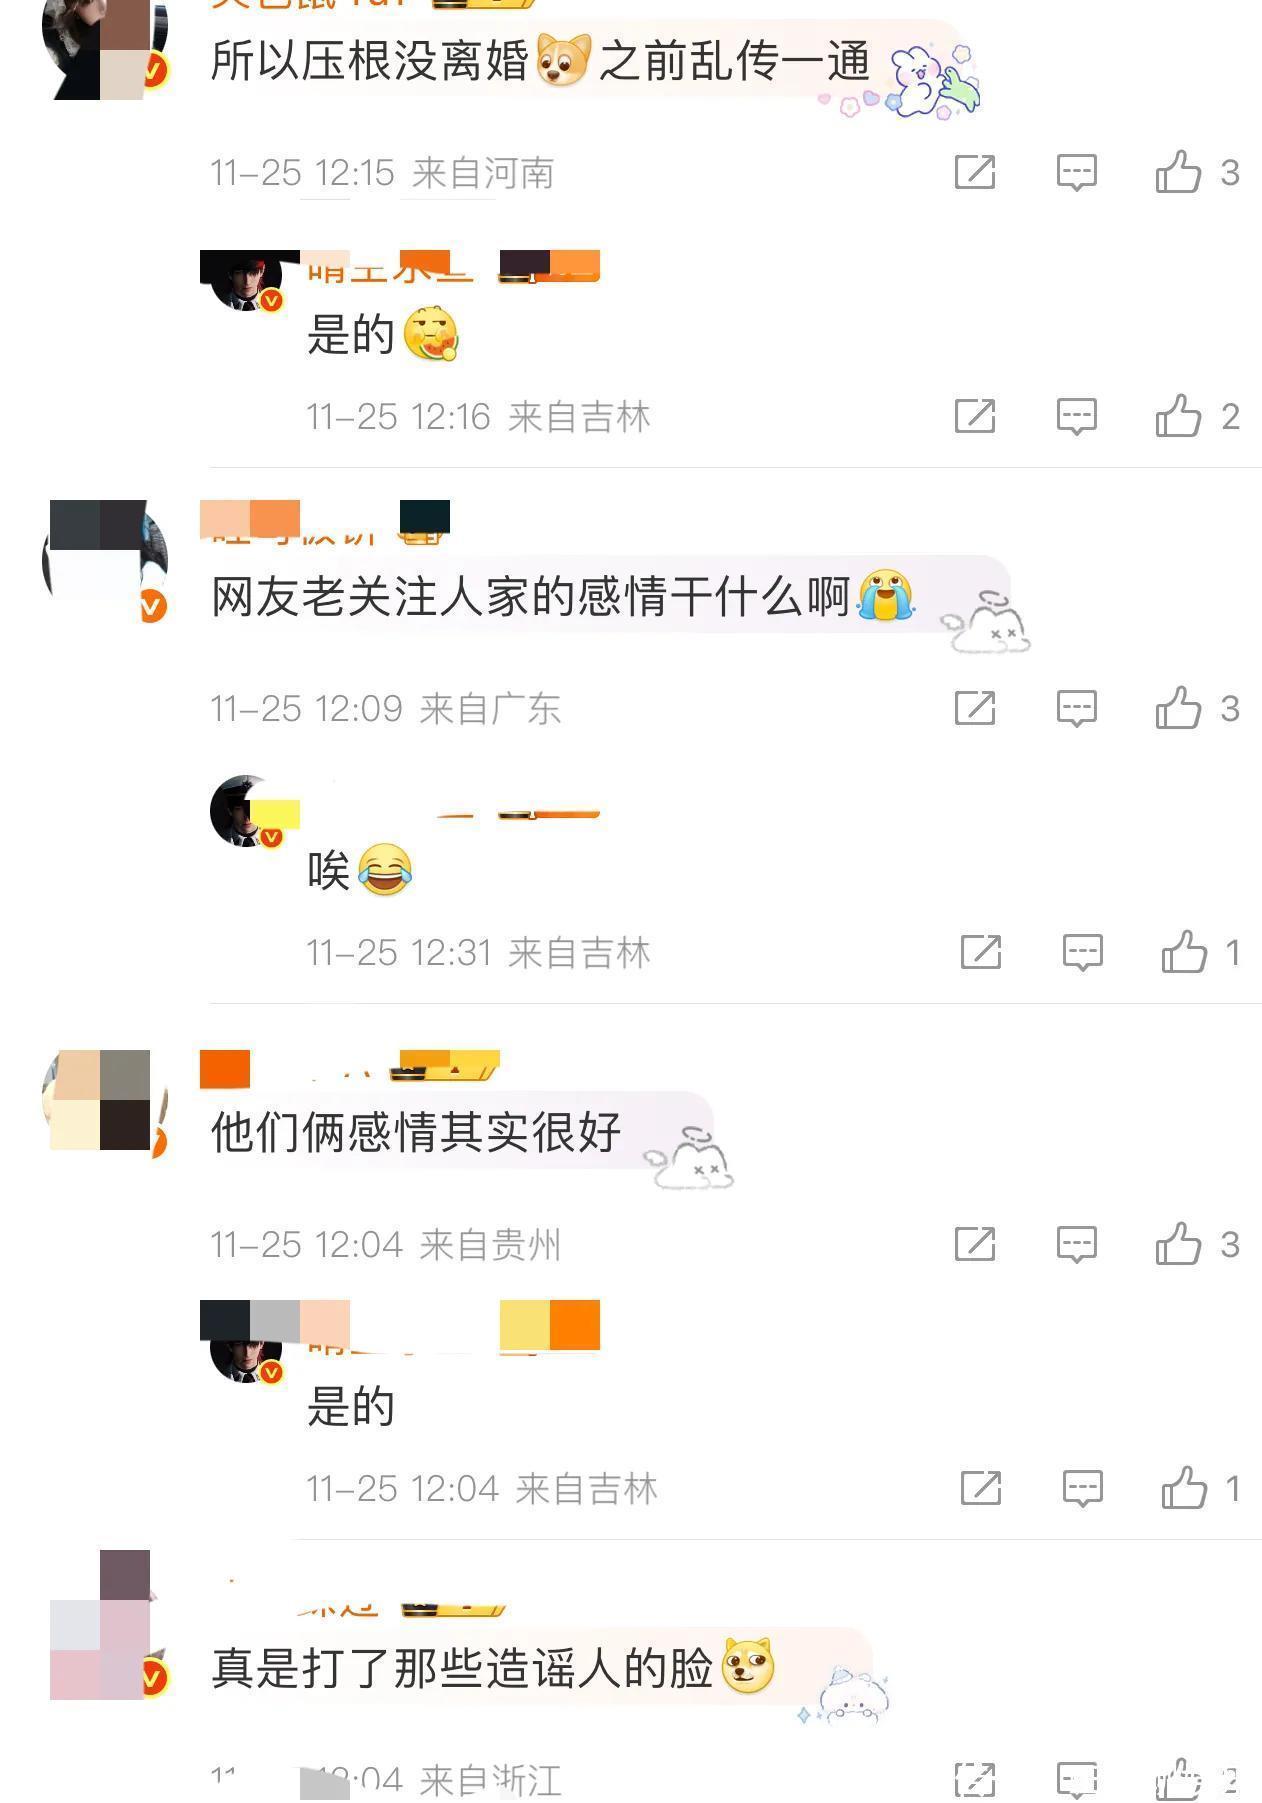The width and height of the screenshot is (1262, 1803).
Task: Share the 网友老关注人家的感情干什么啊 comment
Action: pyautogui.click(x=975, y=708)
